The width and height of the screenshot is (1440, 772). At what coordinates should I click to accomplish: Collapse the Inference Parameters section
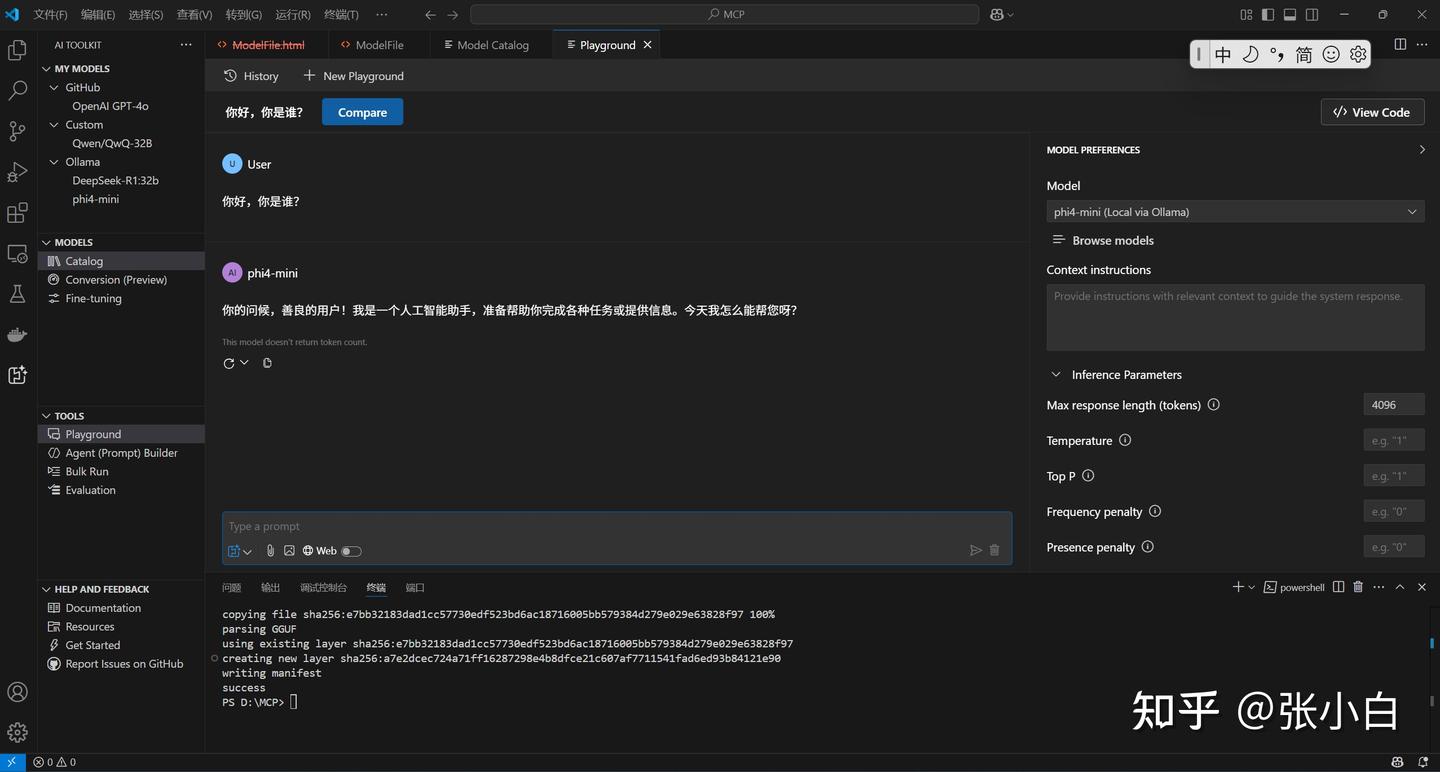[1056, 375]
